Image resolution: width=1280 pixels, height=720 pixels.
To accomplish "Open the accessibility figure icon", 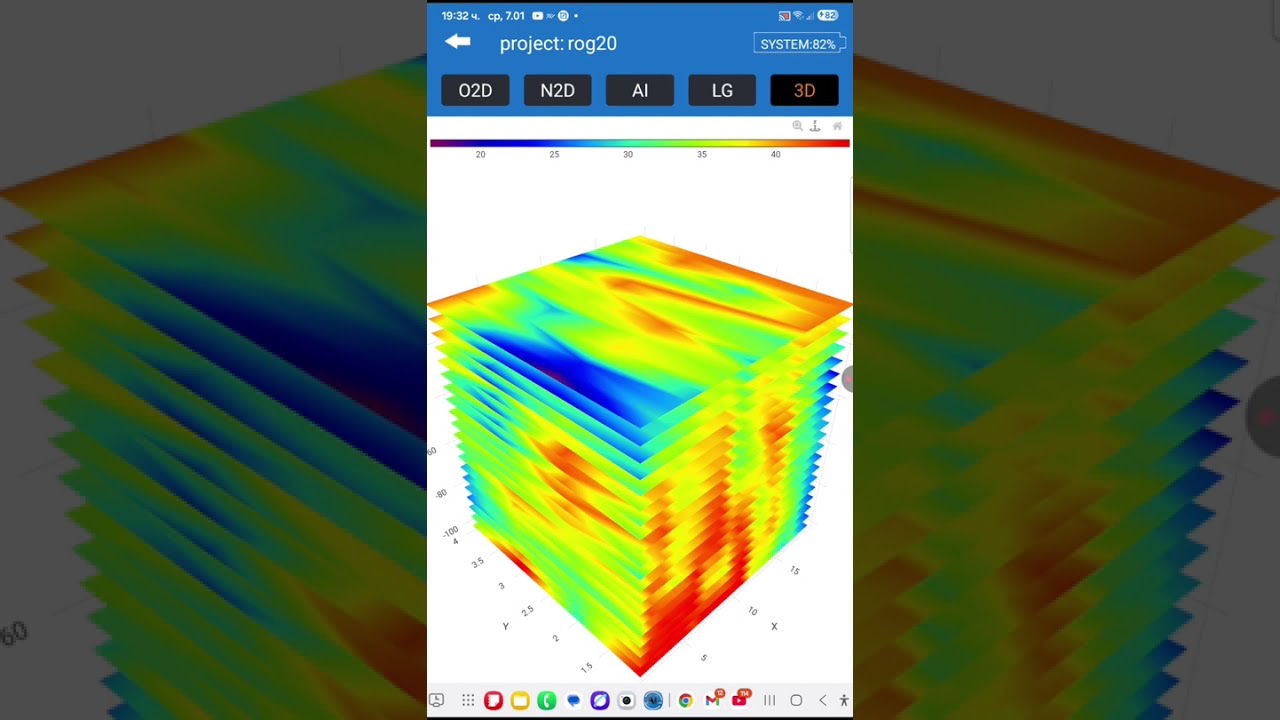I will 843,701.
